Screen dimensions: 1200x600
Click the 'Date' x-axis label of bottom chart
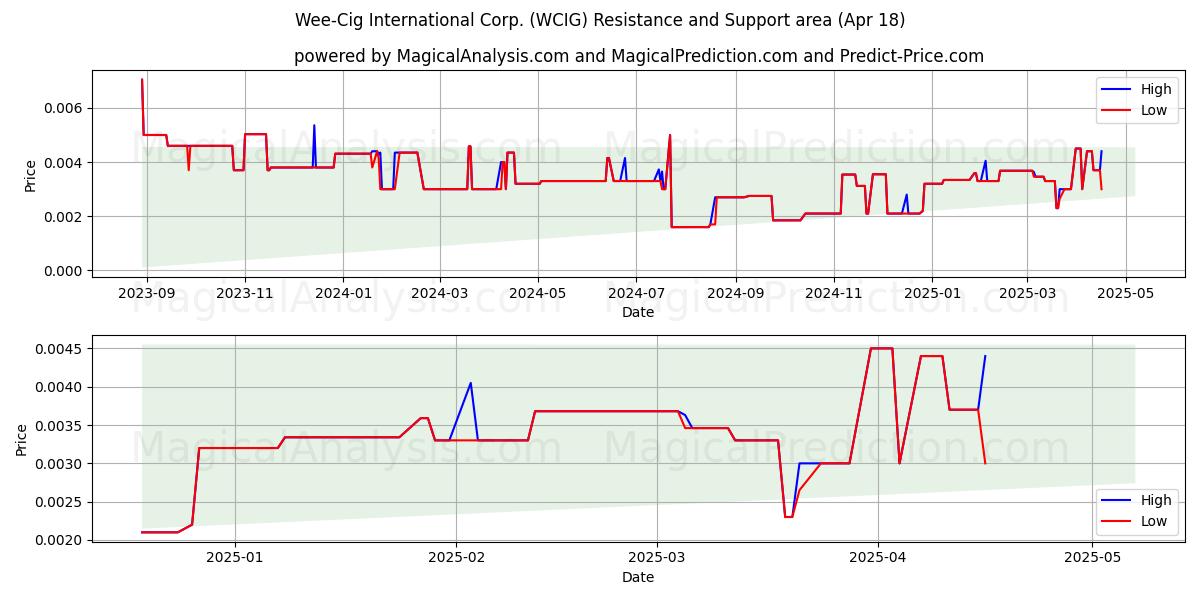[x=638, y=577]
